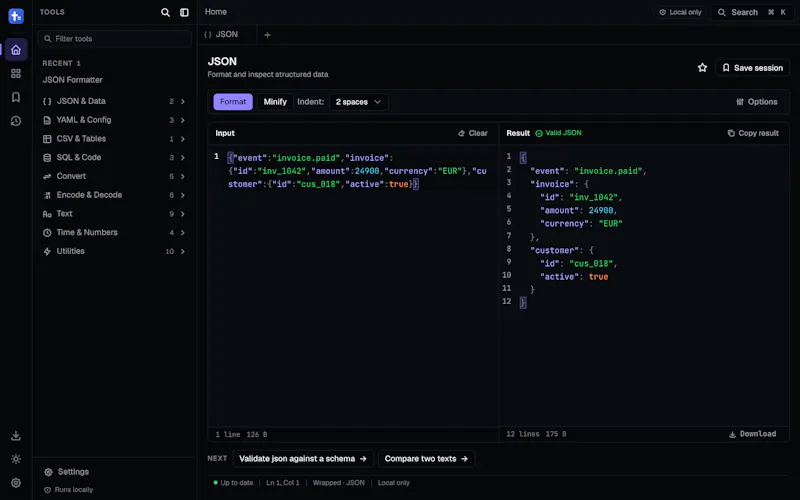
Task: Open saved sessions bookmark icon in rail
Action: click(x=16, y=97)
